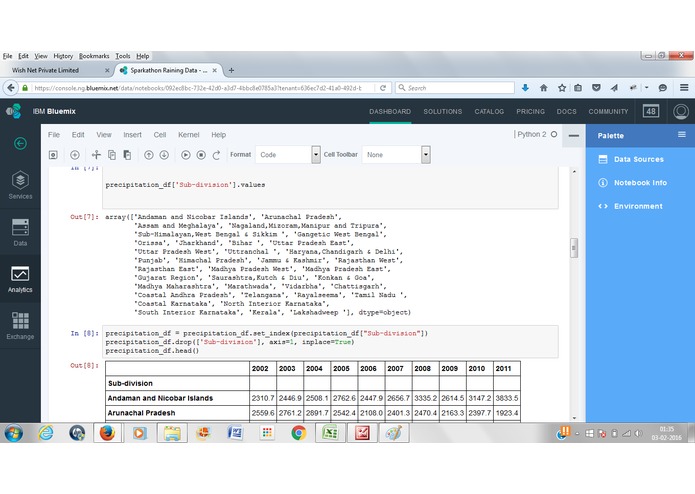Insert a new cell with the plus icon

pyautogui.click(x=75, y=155)
